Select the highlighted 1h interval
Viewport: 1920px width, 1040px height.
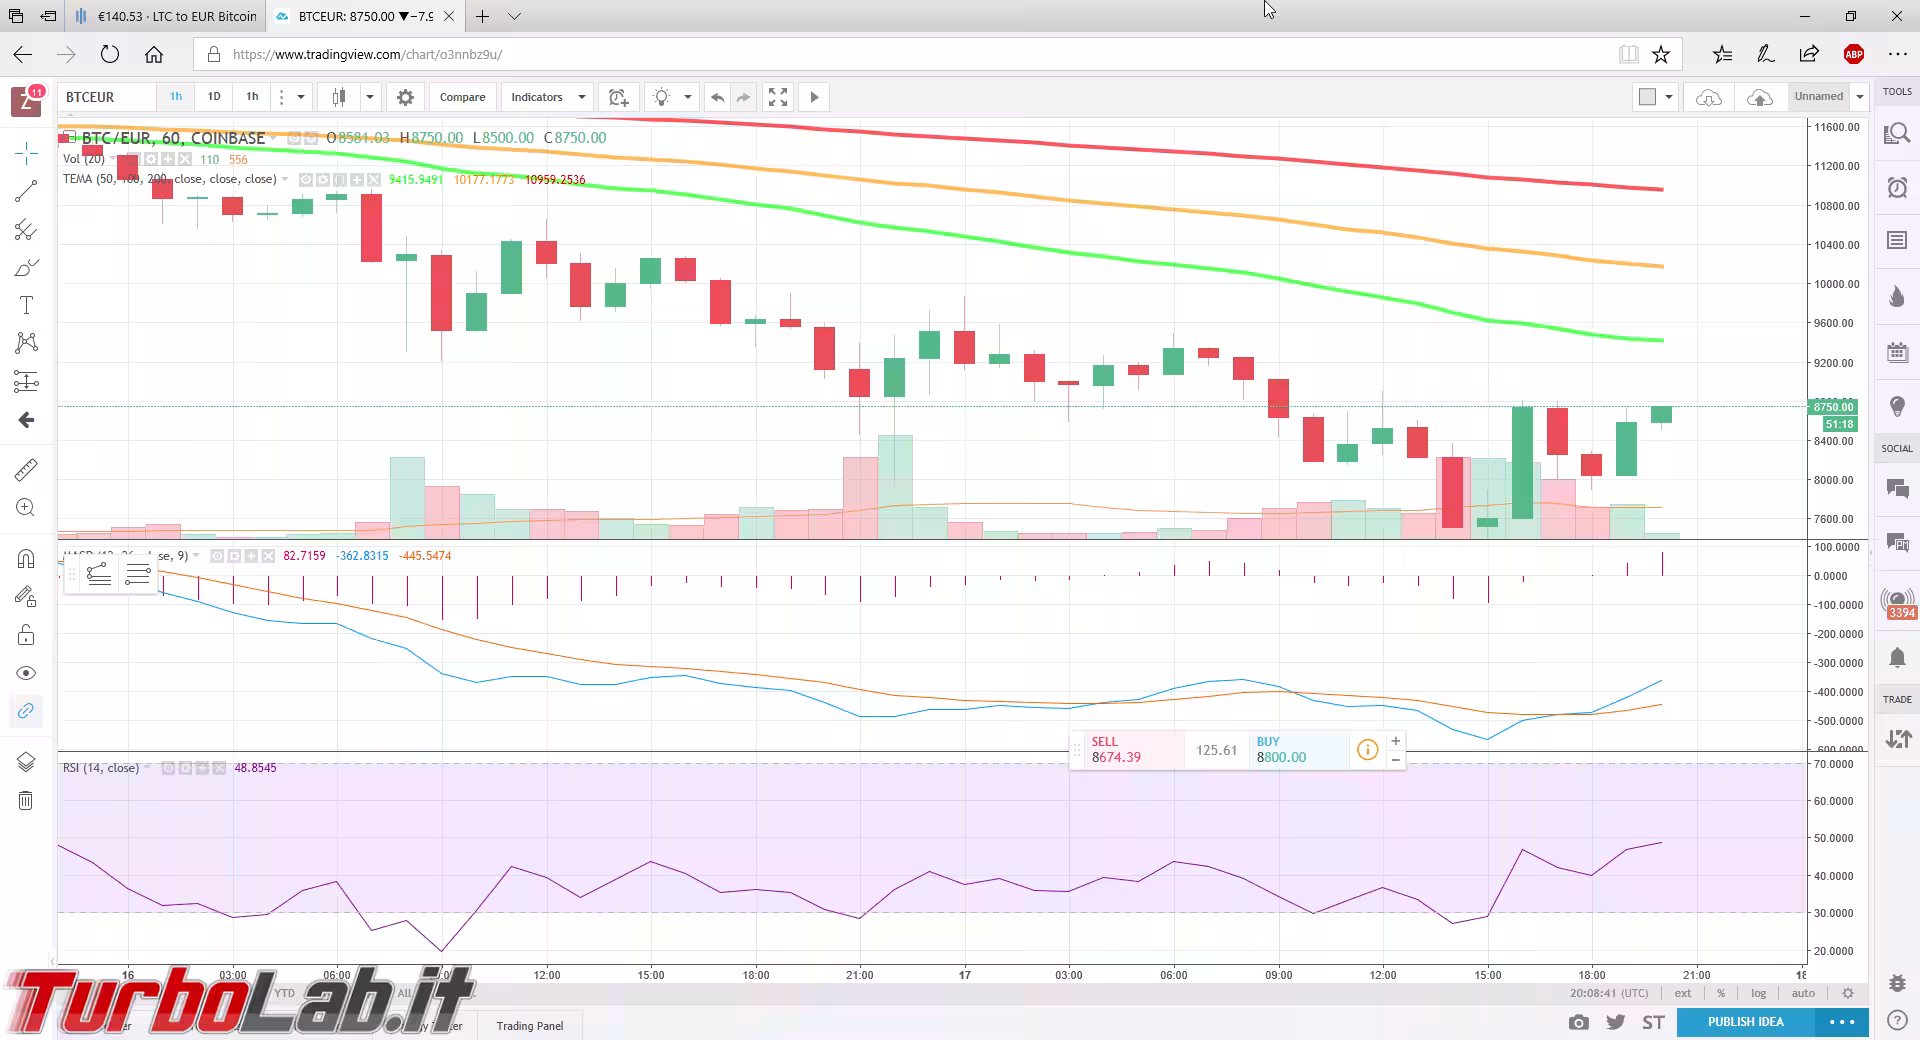pos(176,97)
